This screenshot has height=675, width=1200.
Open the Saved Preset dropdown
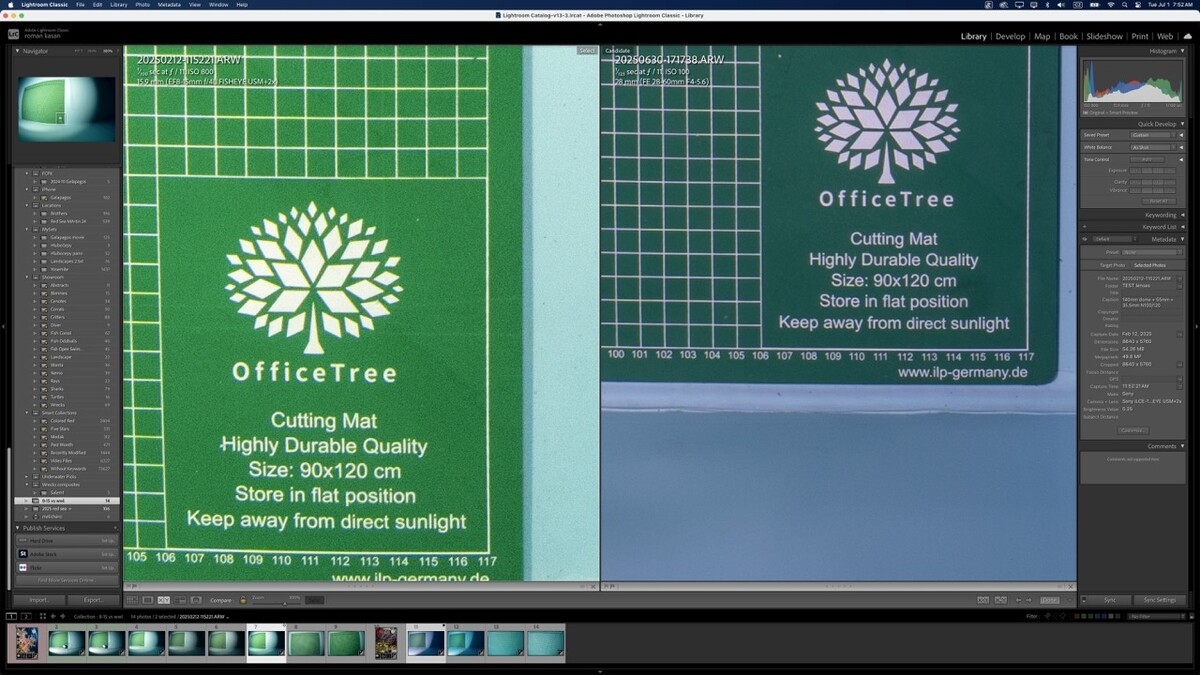tap(1153, 135)
